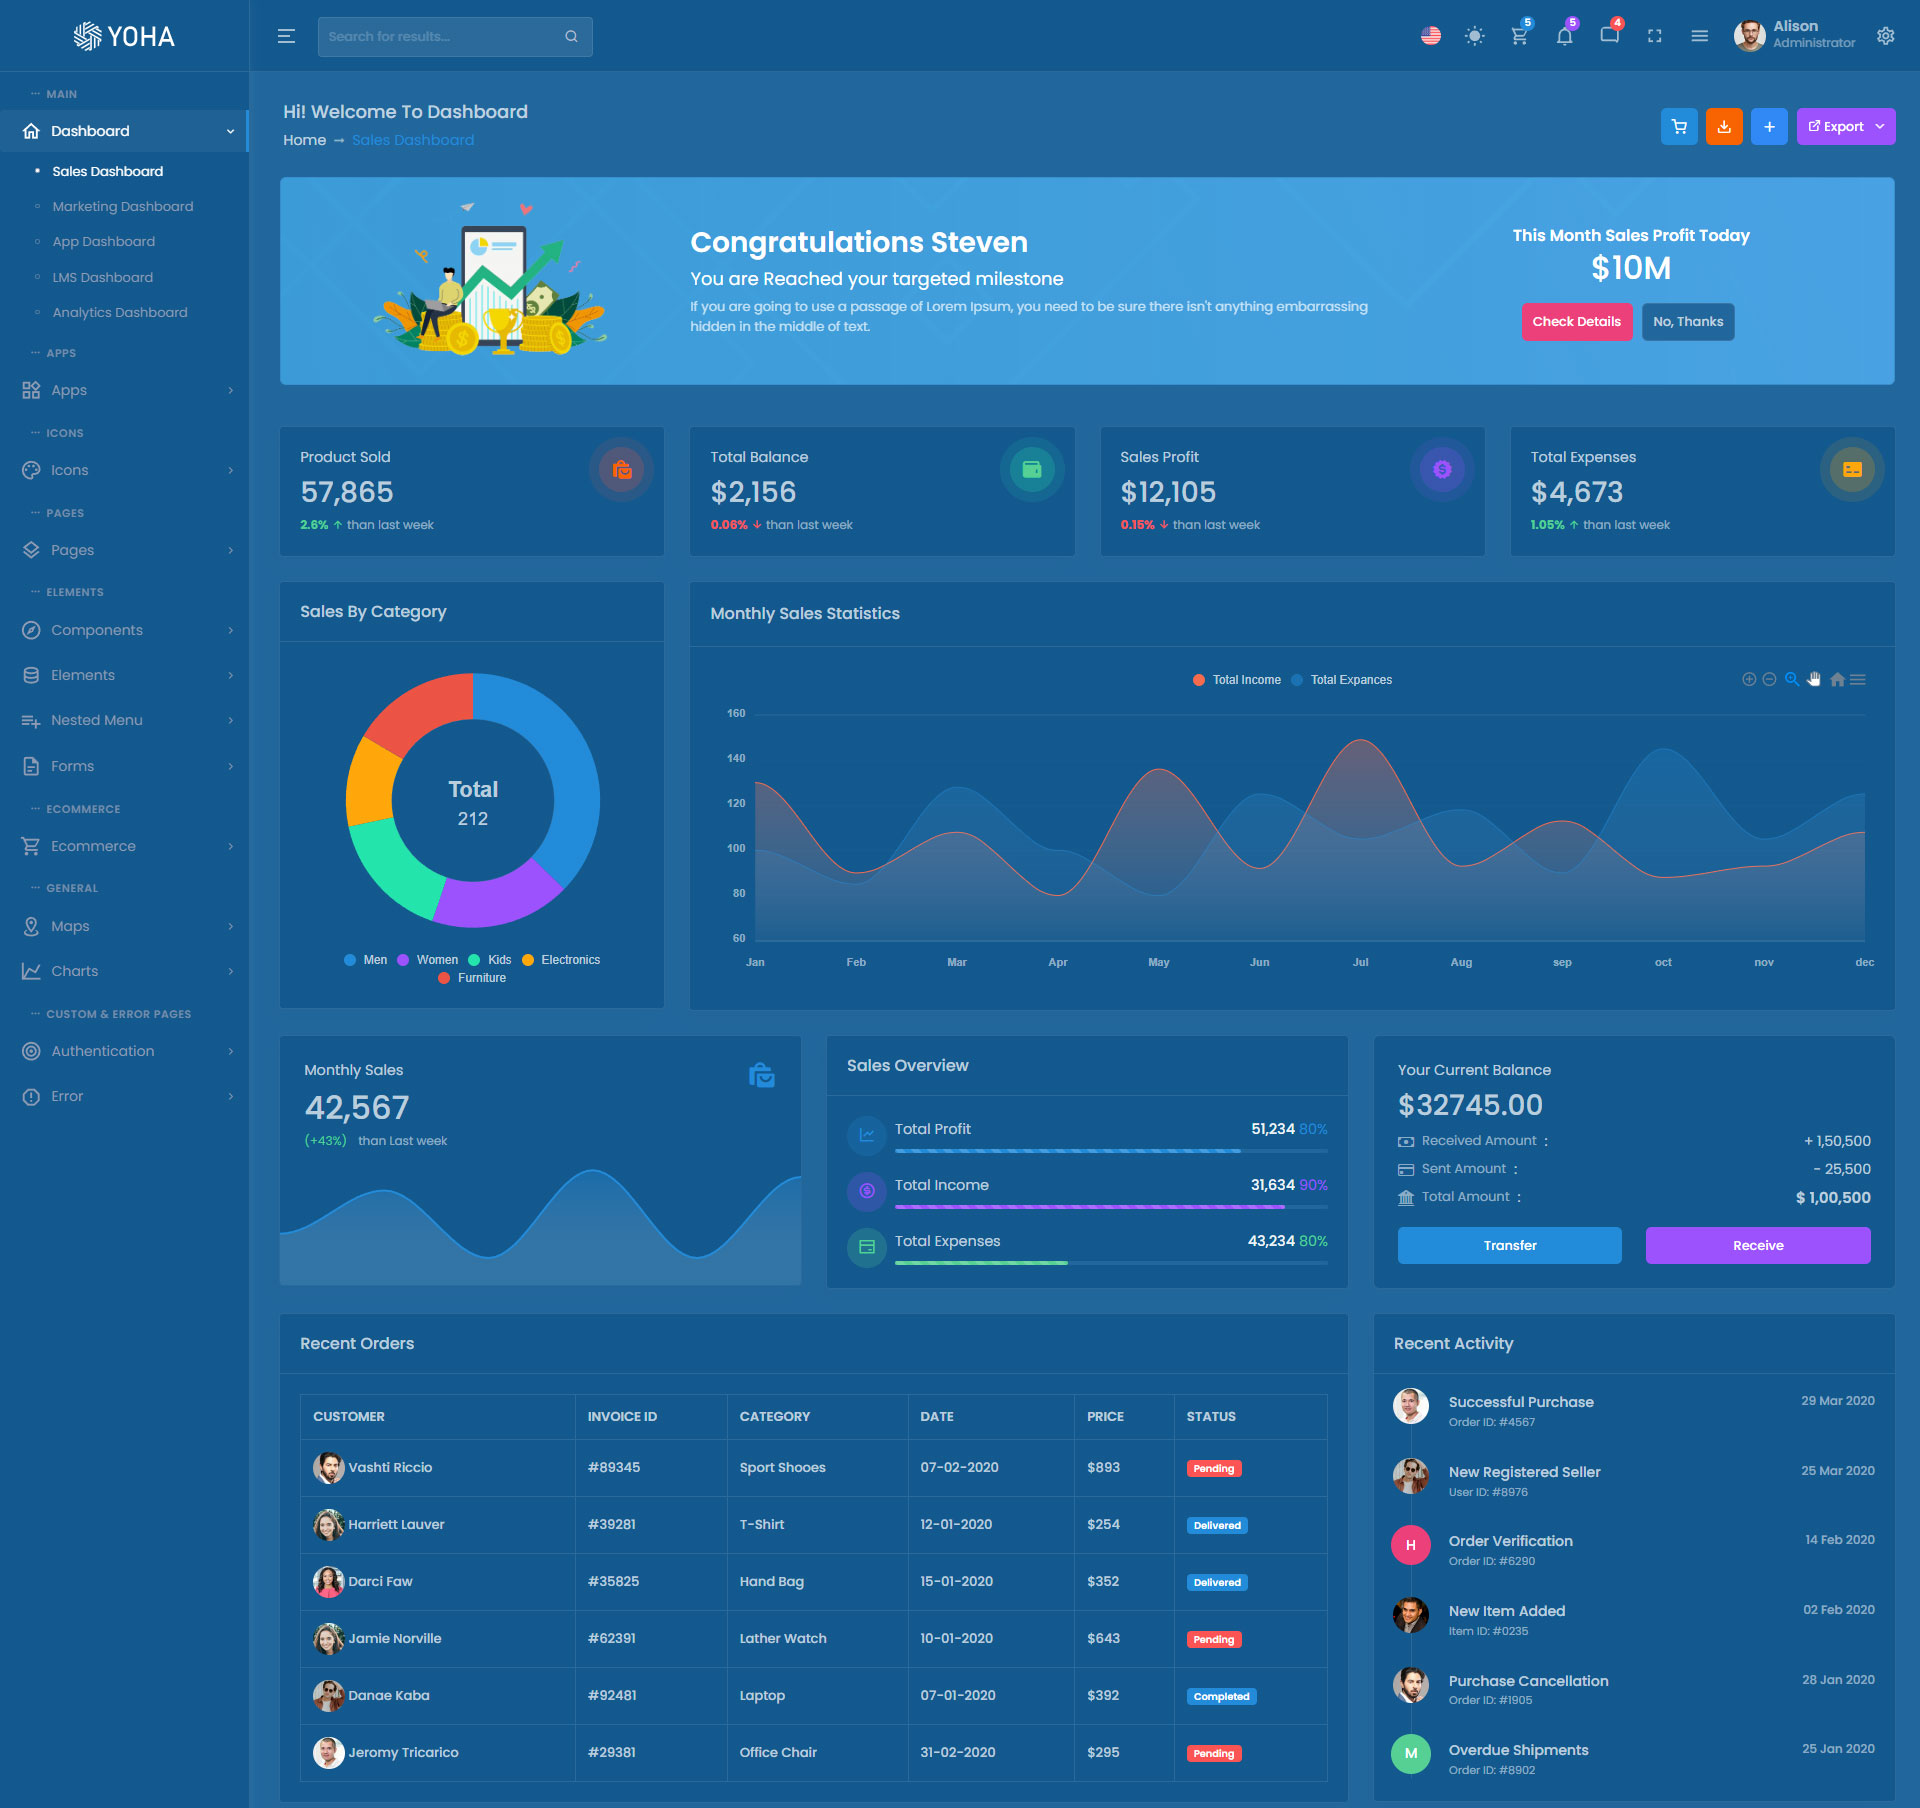Viewport: 1920px width, 1808px height.
Task: Reset chart zoom with home icon
Action: [x=1837, y=679]
